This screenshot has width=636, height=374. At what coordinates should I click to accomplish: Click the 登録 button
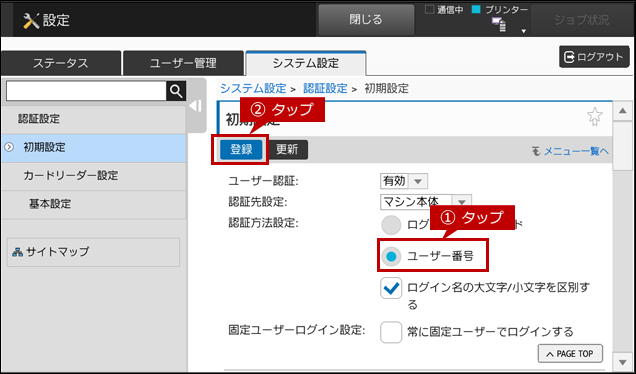[241, 150]
